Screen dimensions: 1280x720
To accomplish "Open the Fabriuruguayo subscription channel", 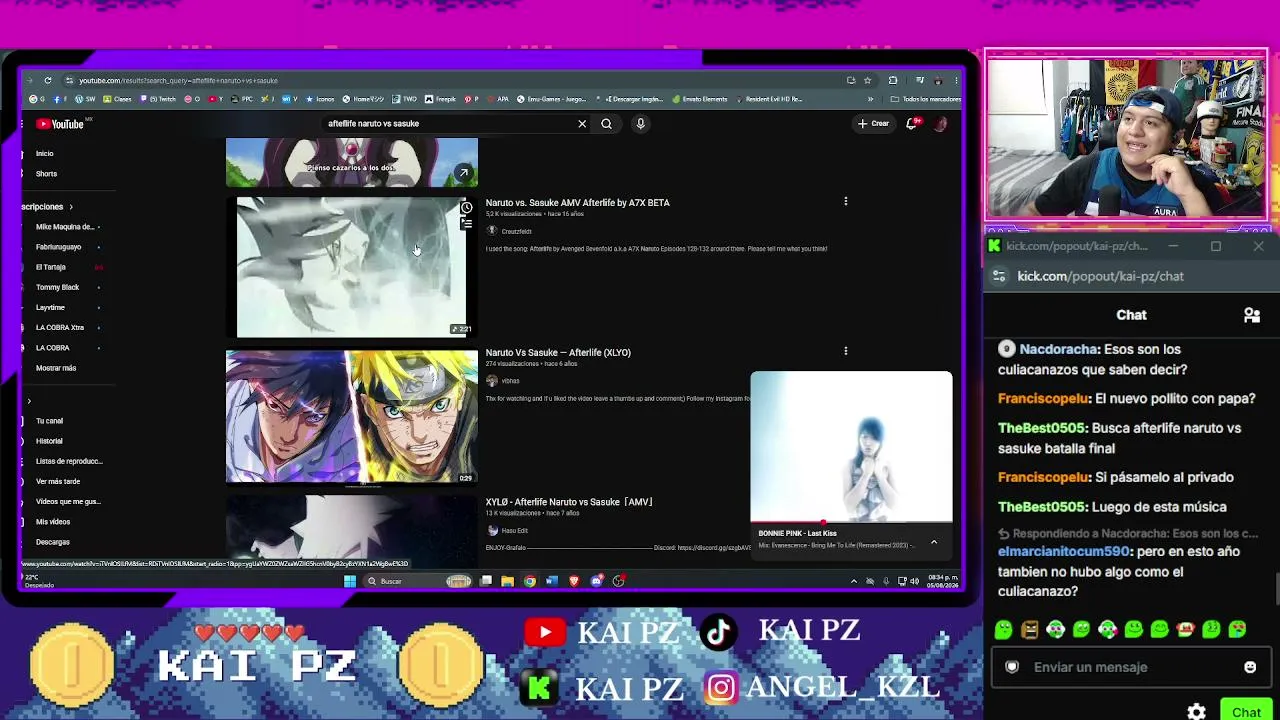I will 58,247.
